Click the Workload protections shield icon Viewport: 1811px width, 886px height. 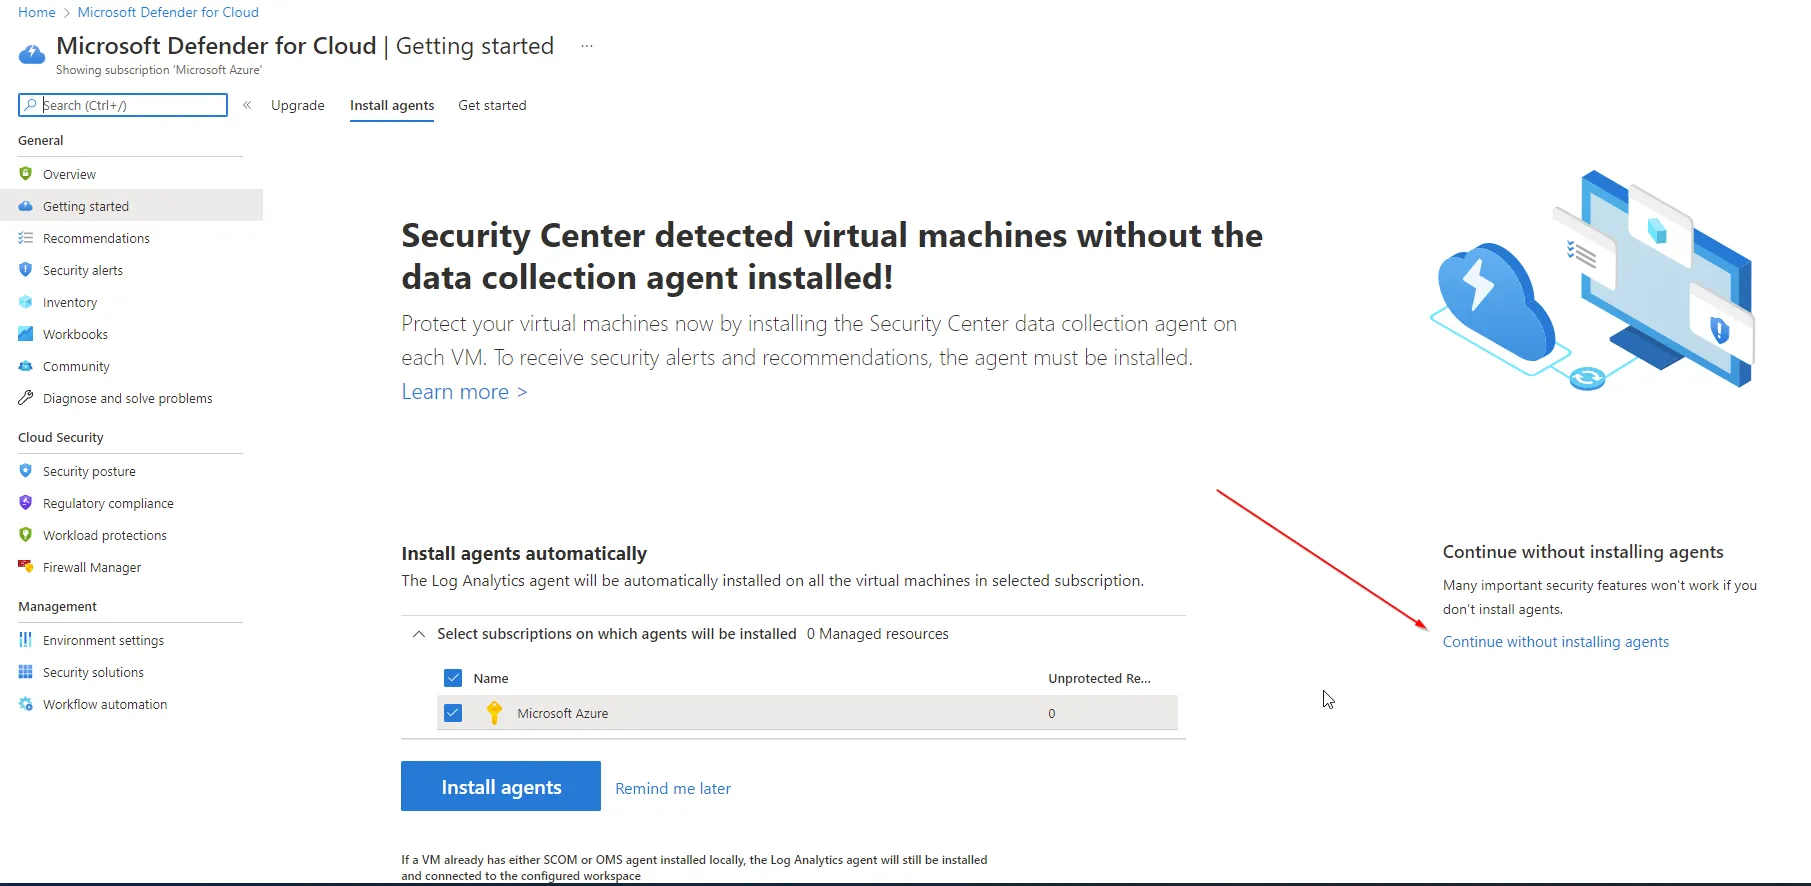(x=26, y=535)
